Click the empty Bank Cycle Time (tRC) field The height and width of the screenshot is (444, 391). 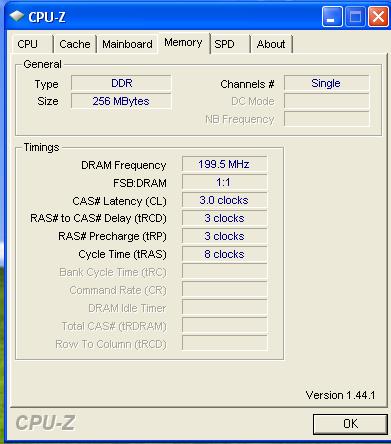coord(224,271)
